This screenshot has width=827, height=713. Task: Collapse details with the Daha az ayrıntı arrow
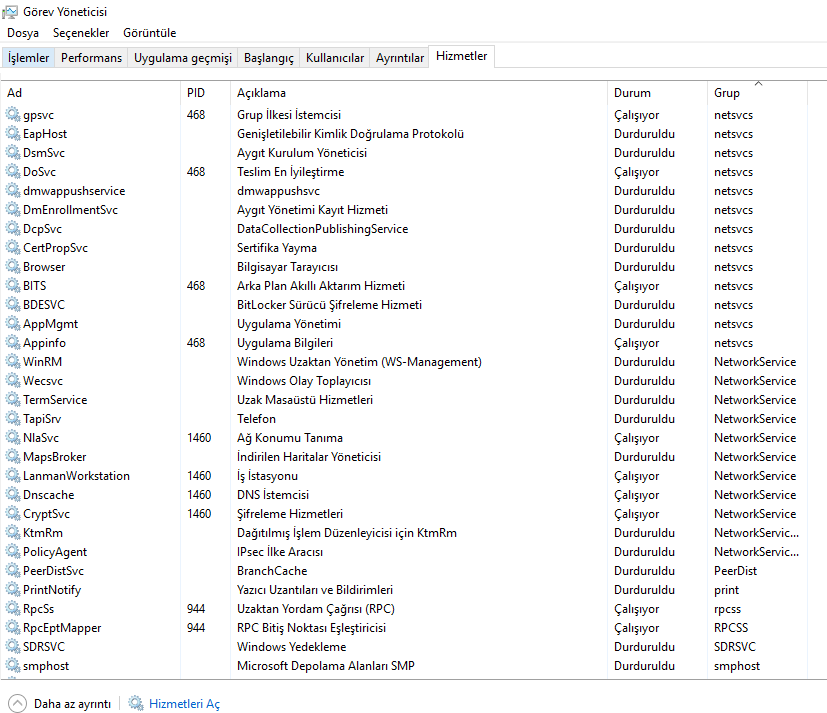[x=17, y=703]
